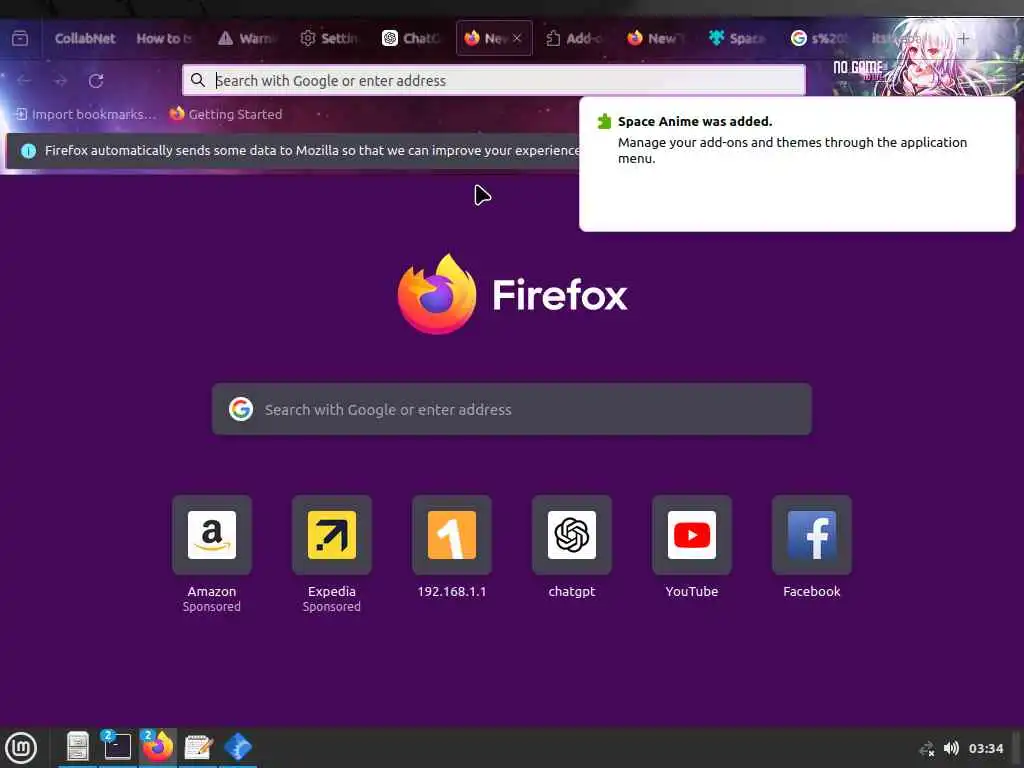Screen dimensions: 1024x768
Task: Switch to the ChatGPT tab
Action: click(x=410, y=39)
